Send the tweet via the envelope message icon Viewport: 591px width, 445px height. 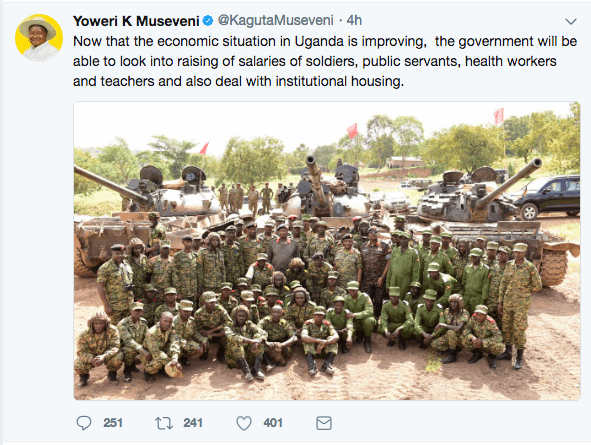tap(324, 423)
